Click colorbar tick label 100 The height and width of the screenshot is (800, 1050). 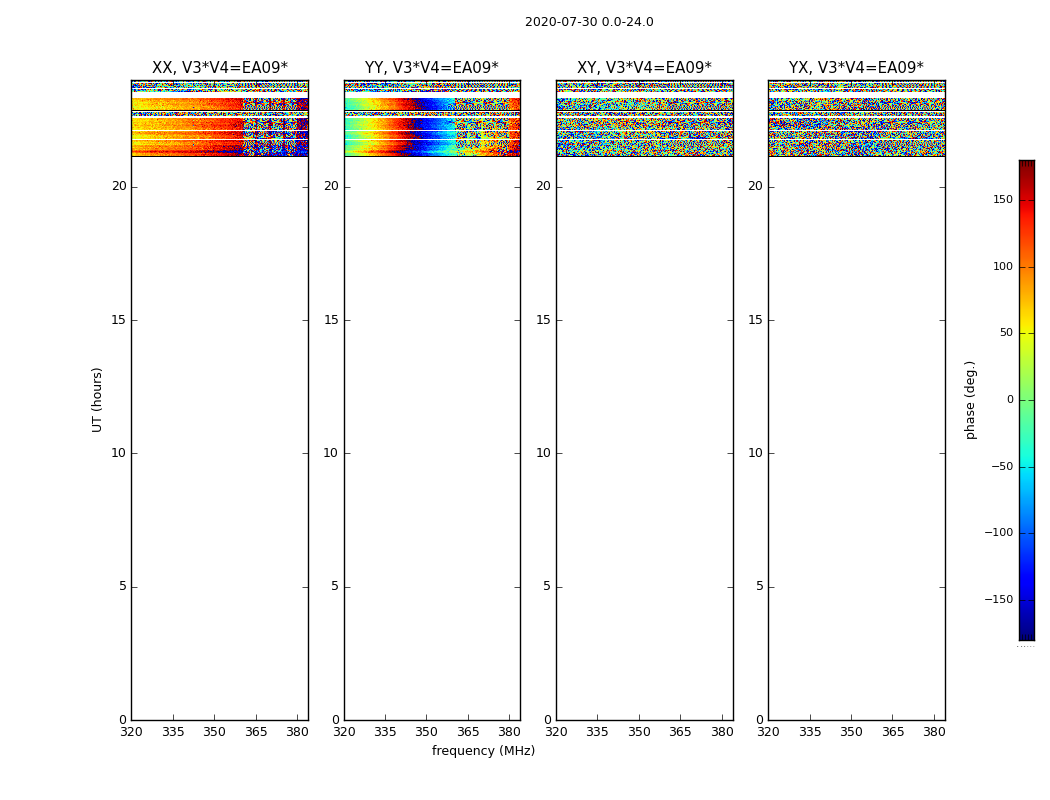[1003, 266]
